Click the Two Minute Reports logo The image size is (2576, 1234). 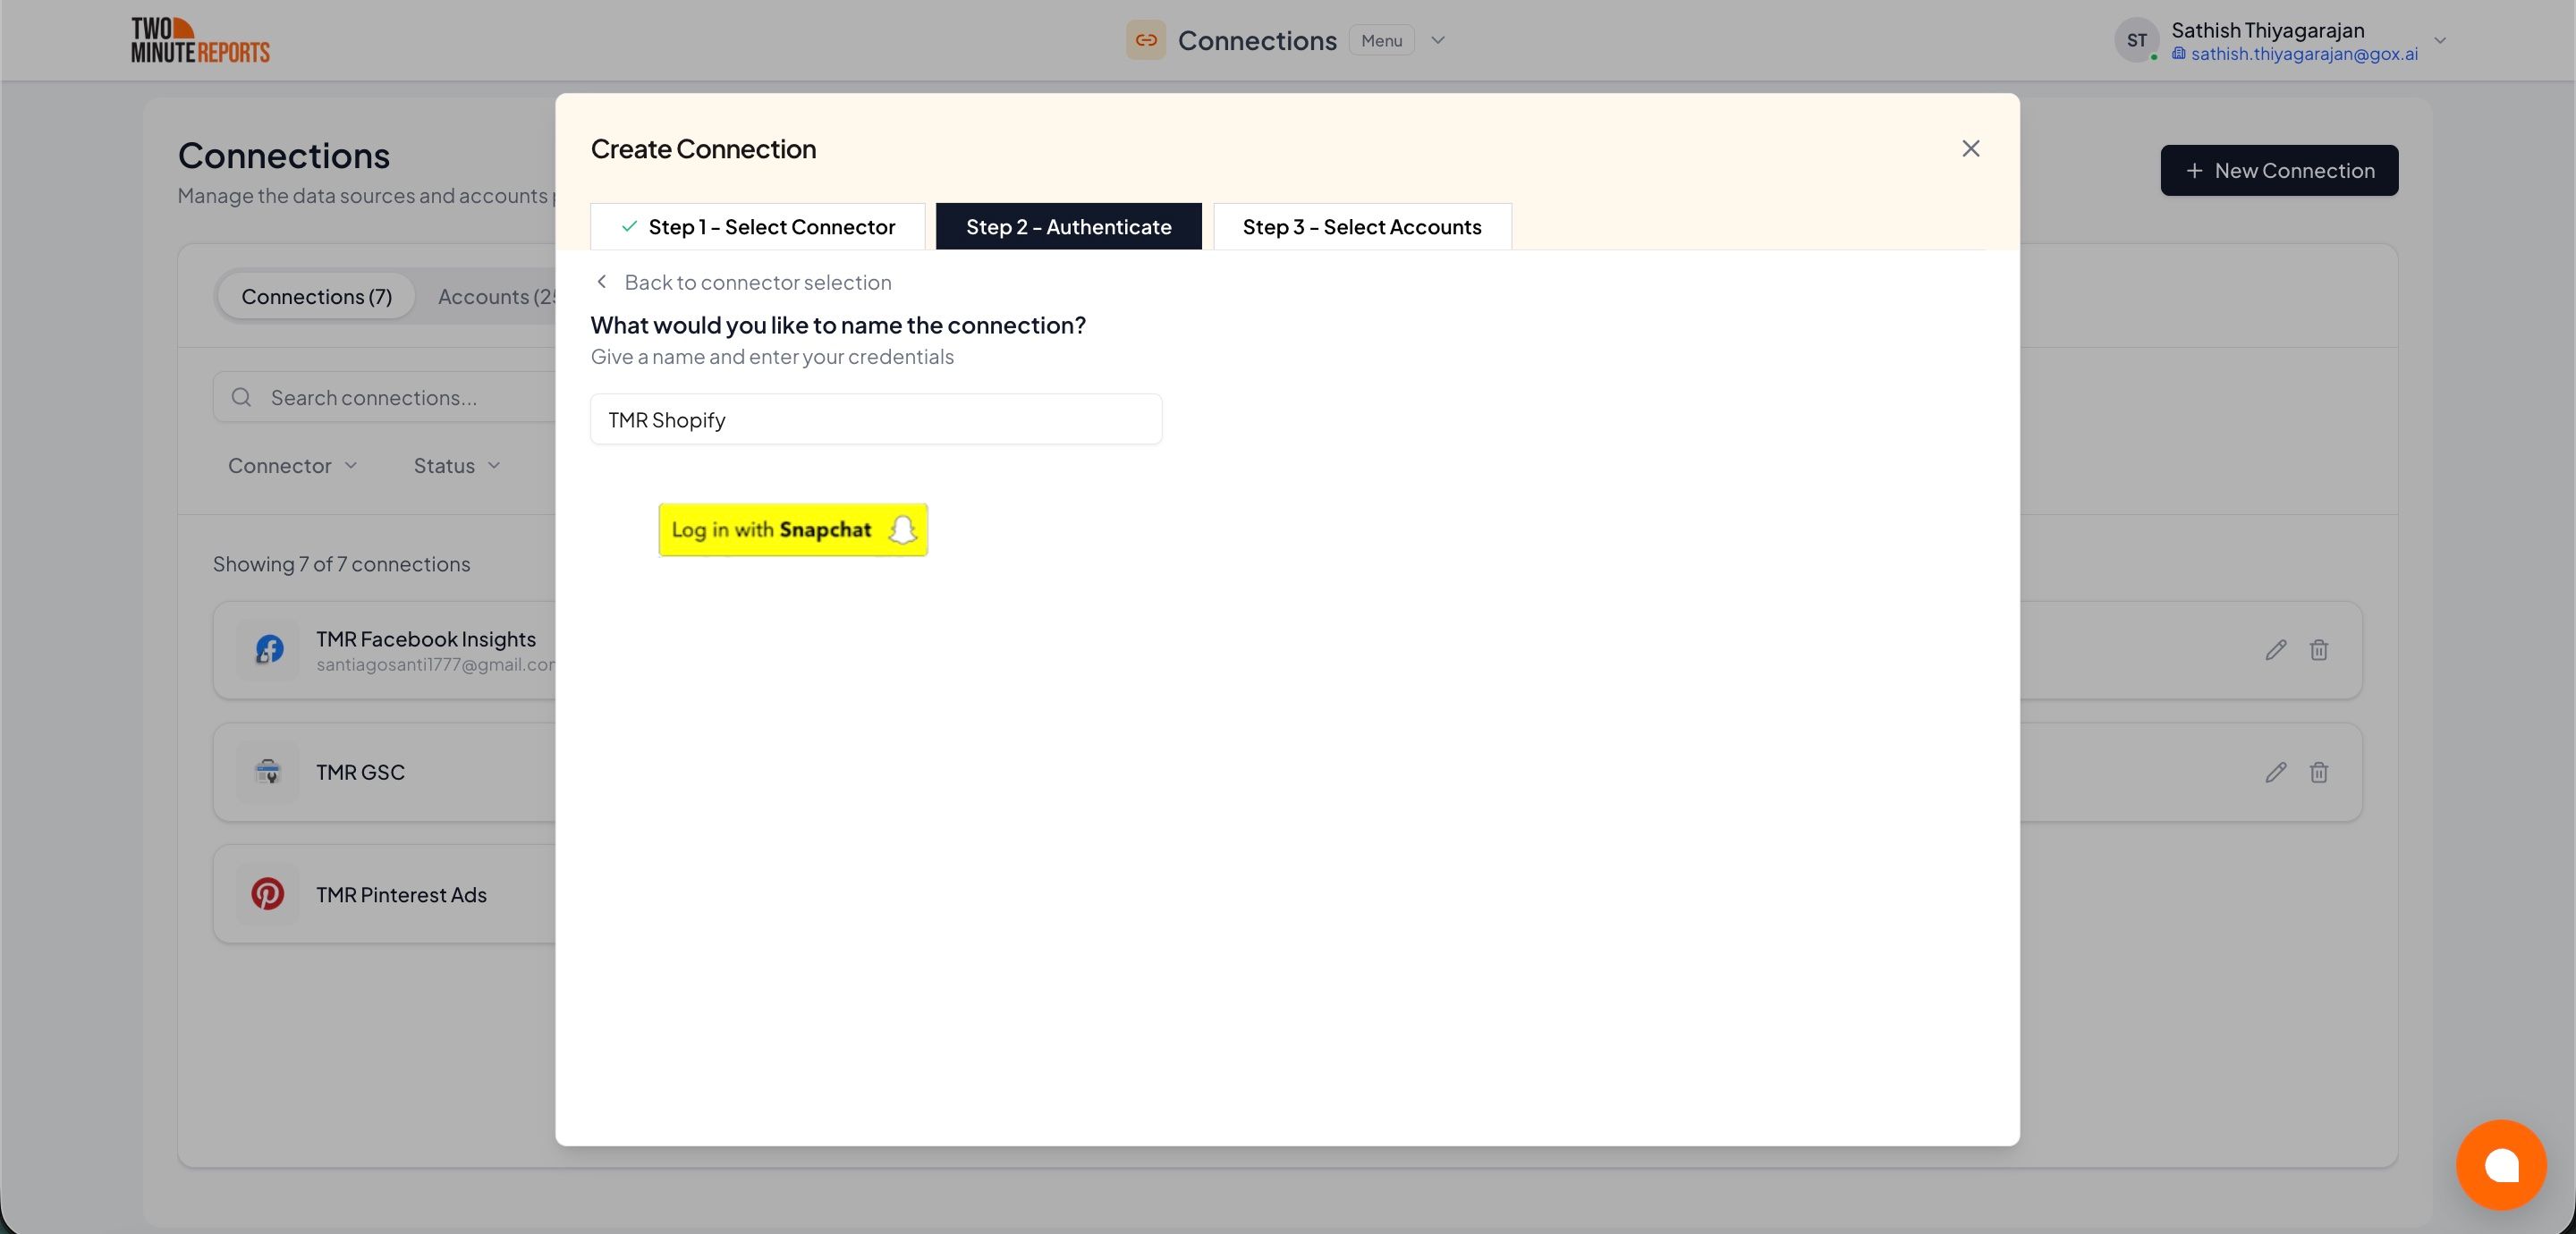coord(200,40)
